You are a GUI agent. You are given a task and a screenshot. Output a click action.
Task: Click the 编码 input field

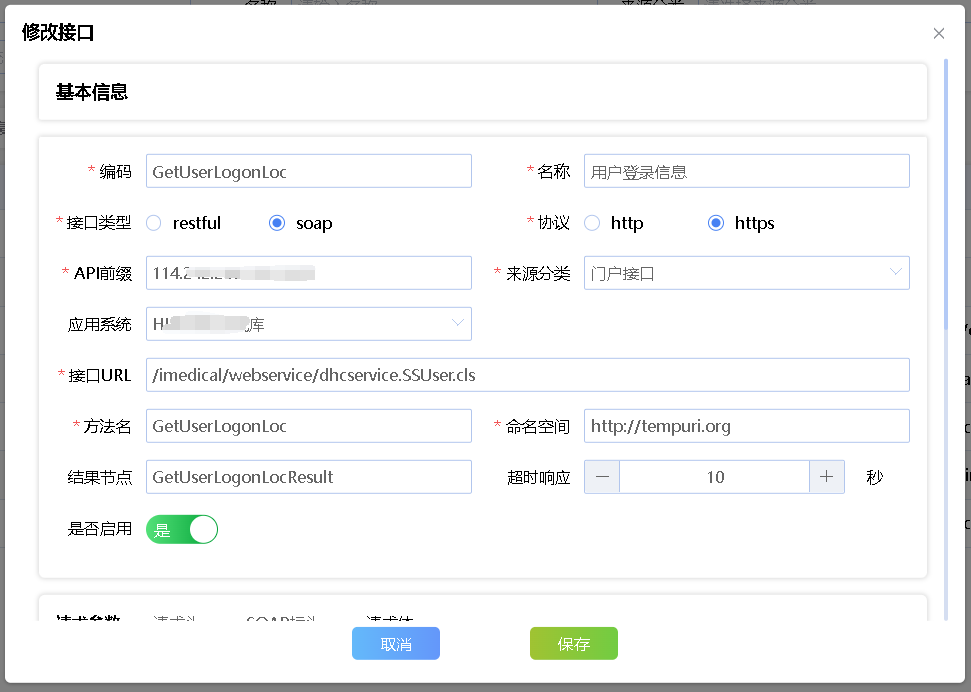[x=308, y=171]
